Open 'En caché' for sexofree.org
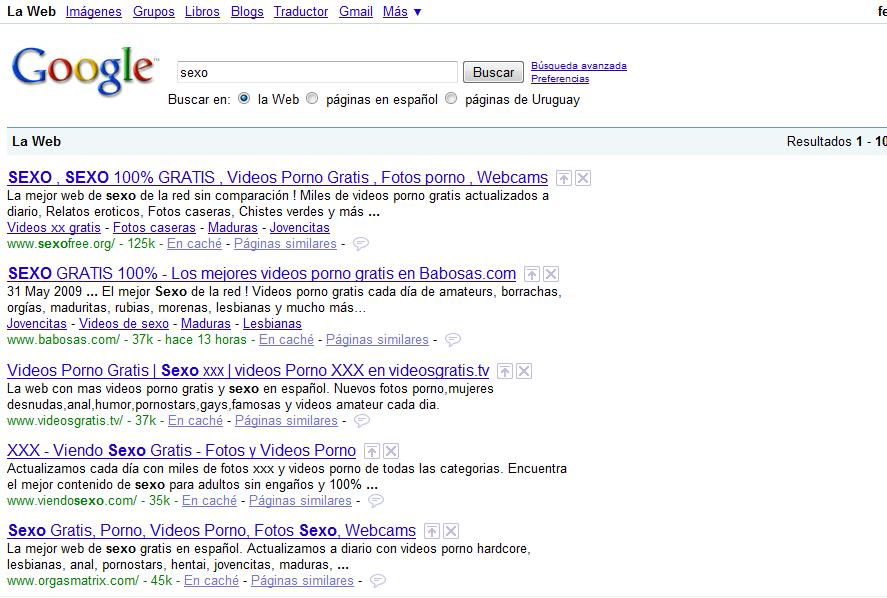This screenshot has width=887, height=598. click(x=195, y=244)
